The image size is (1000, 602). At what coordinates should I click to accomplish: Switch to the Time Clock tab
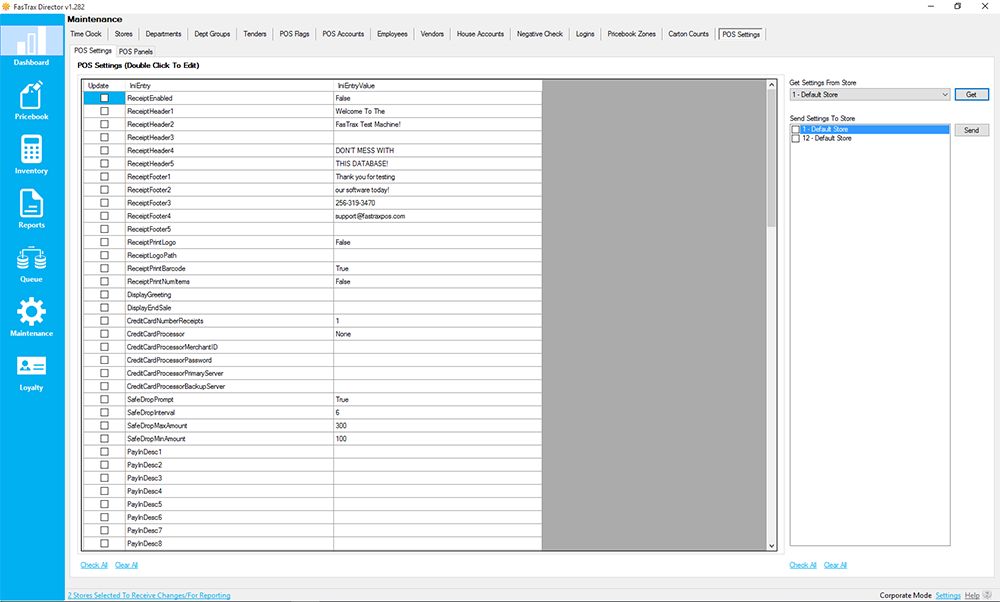[86, 34]
